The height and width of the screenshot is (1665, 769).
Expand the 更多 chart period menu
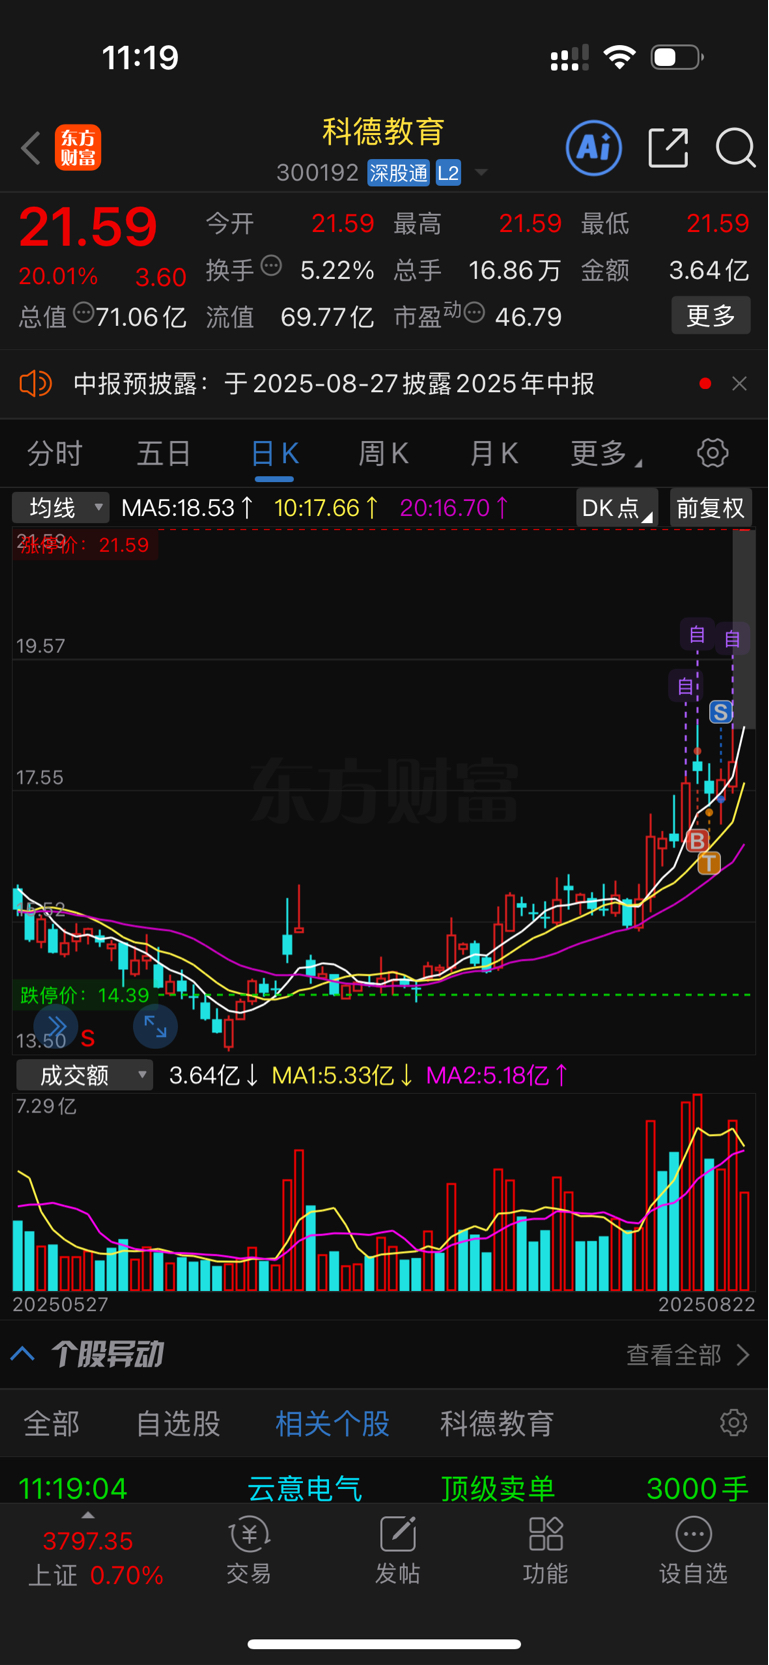click(606, 454)
